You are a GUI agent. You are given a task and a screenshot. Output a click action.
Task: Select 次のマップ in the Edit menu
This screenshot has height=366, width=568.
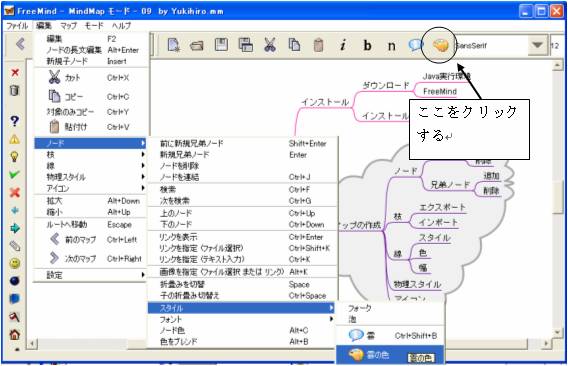(90, 258)
